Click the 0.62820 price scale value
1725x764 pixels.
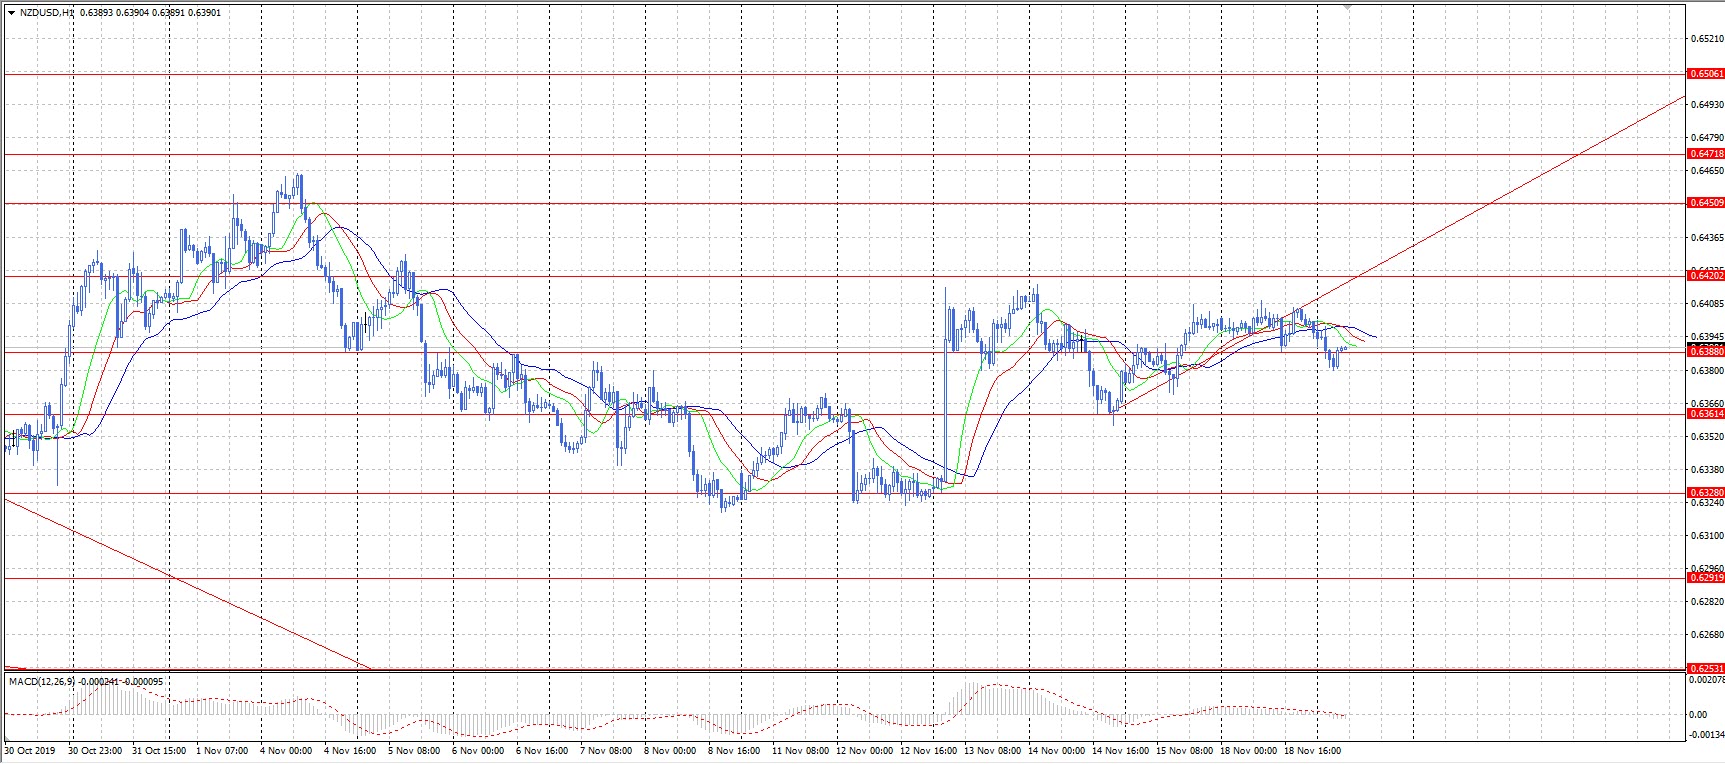pos(1707,602)
